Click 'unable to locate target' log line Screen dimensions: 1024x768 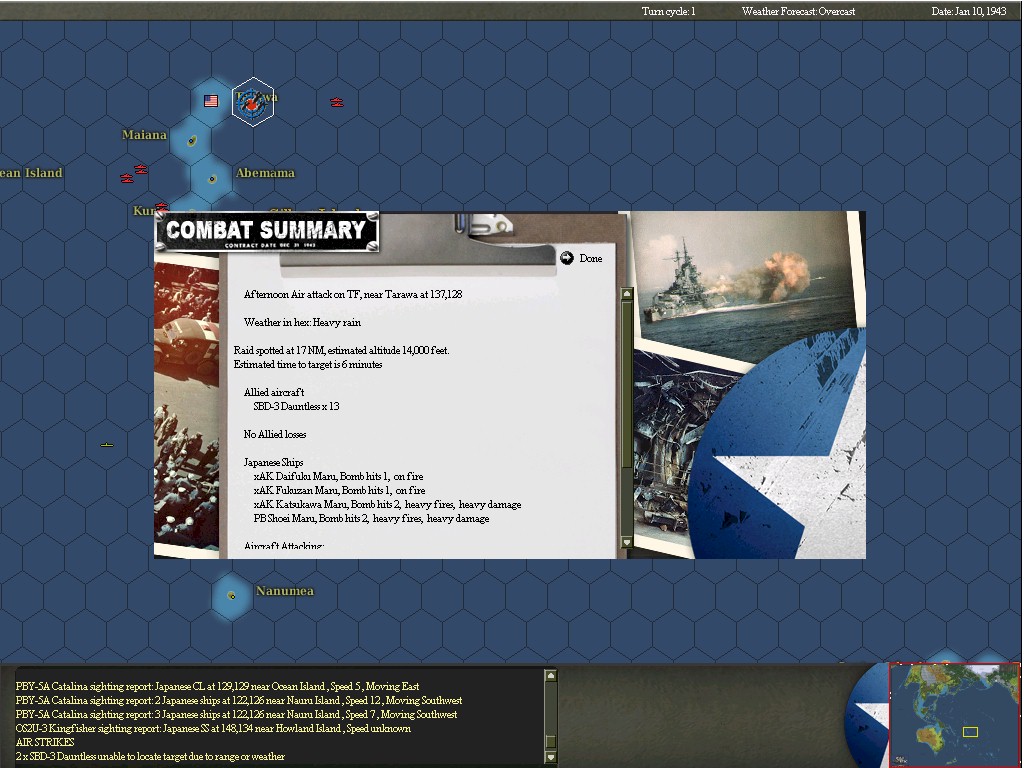(x=150, y=756)
